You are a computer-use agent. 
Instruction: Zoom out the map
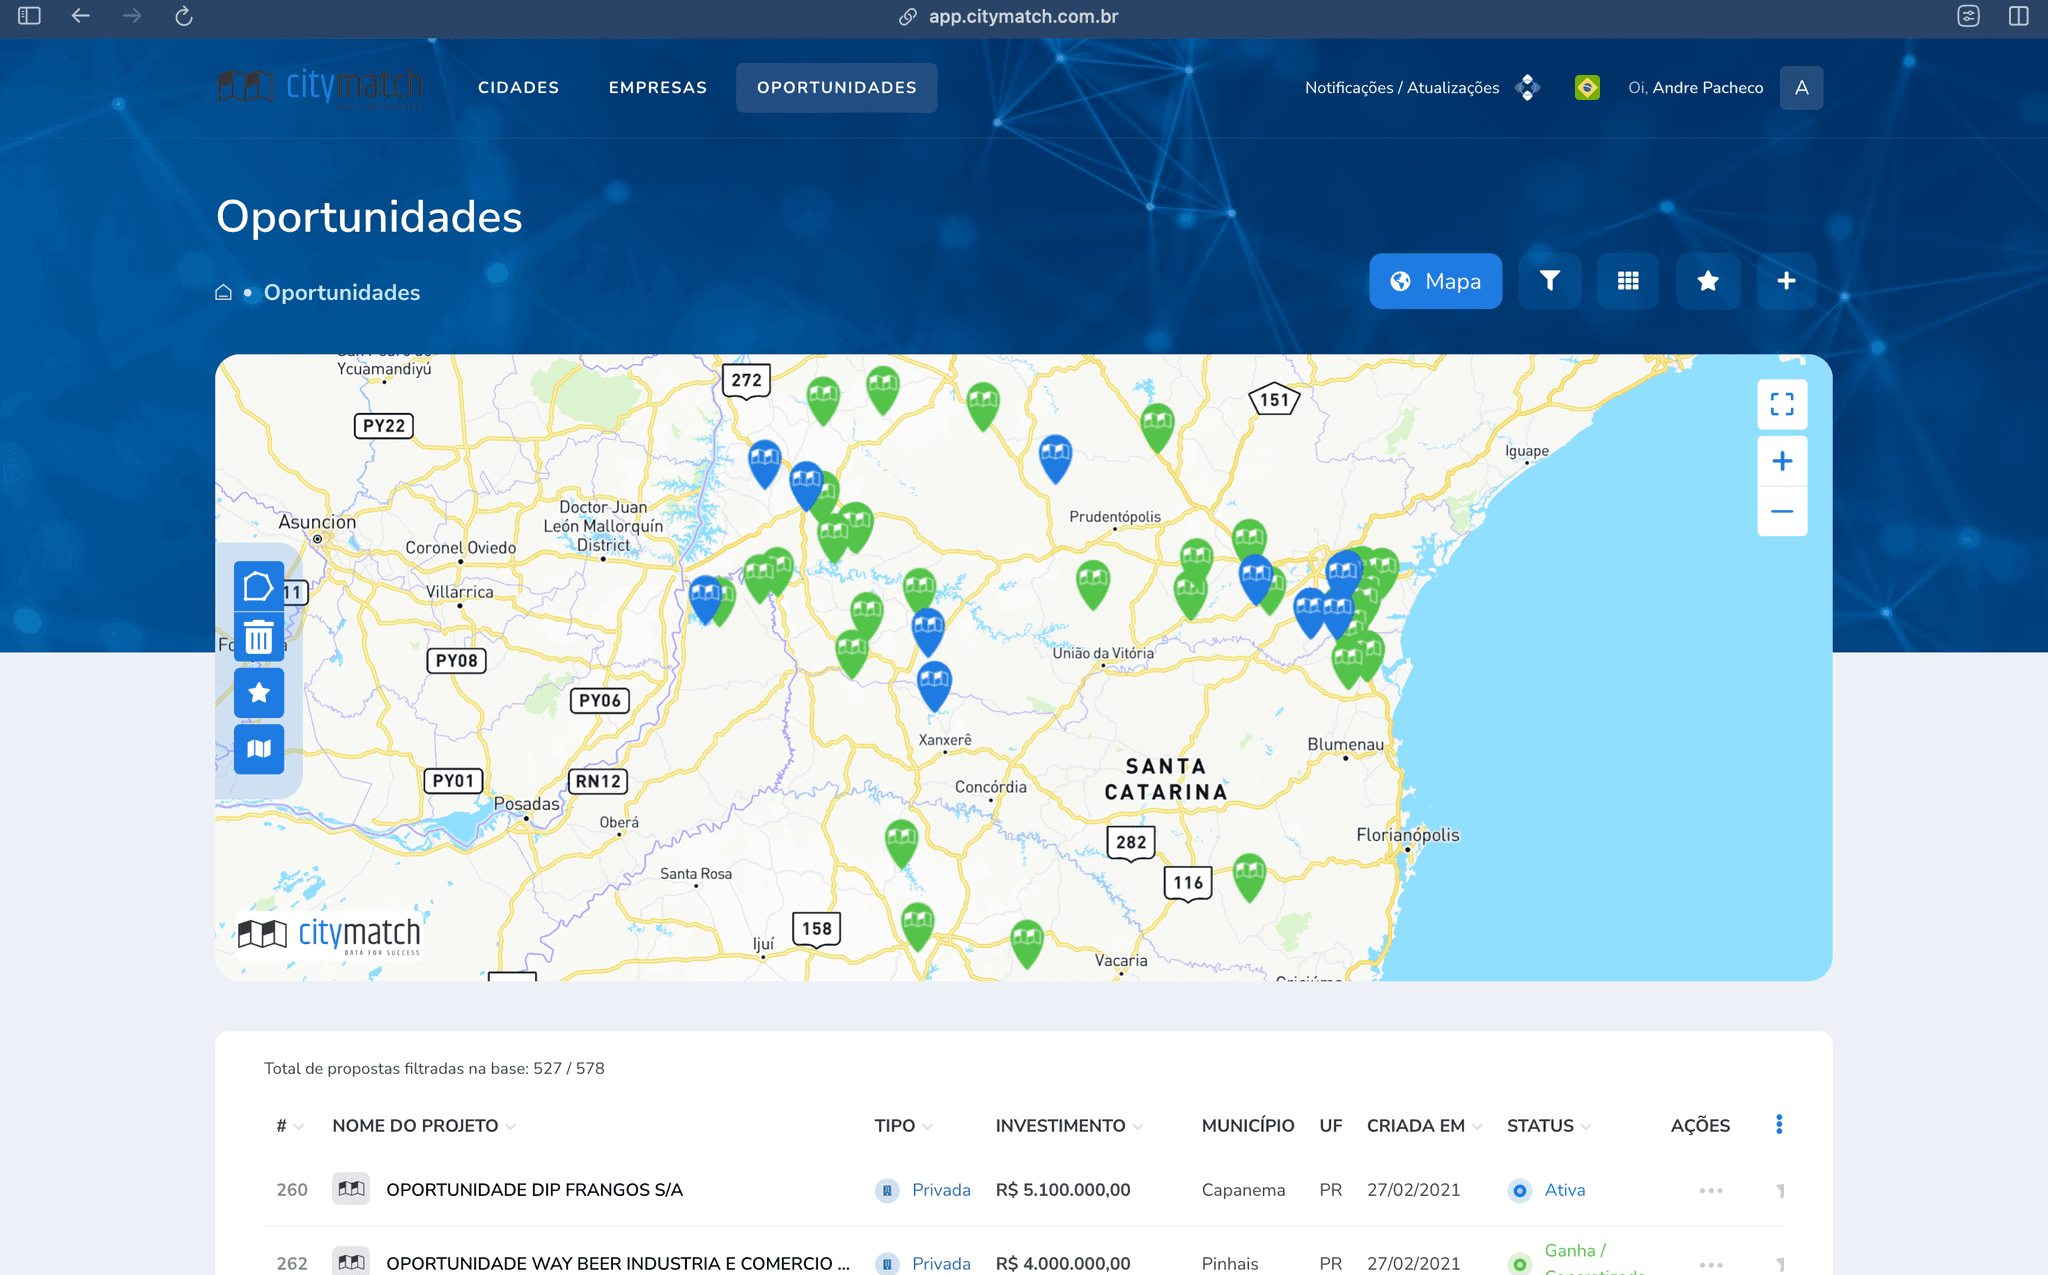(x=1781, y=511)
